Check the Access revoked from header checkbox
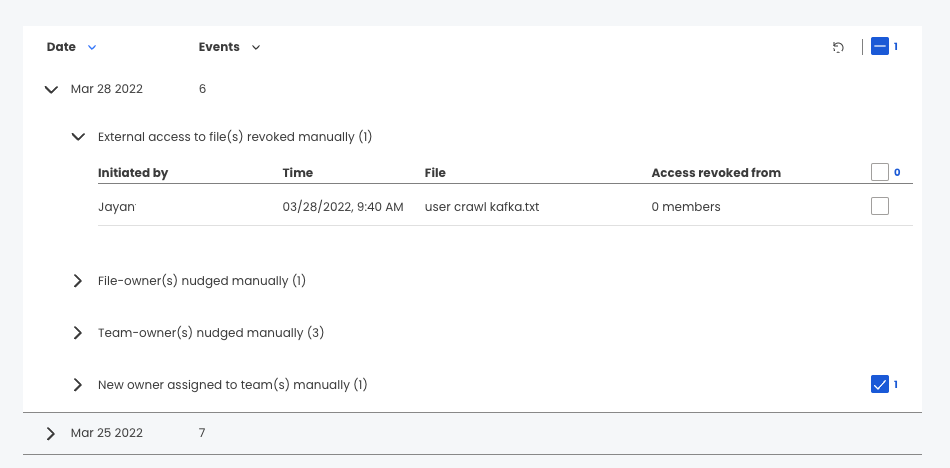This screenshot has height=468, width=950. tap(880, 172)
